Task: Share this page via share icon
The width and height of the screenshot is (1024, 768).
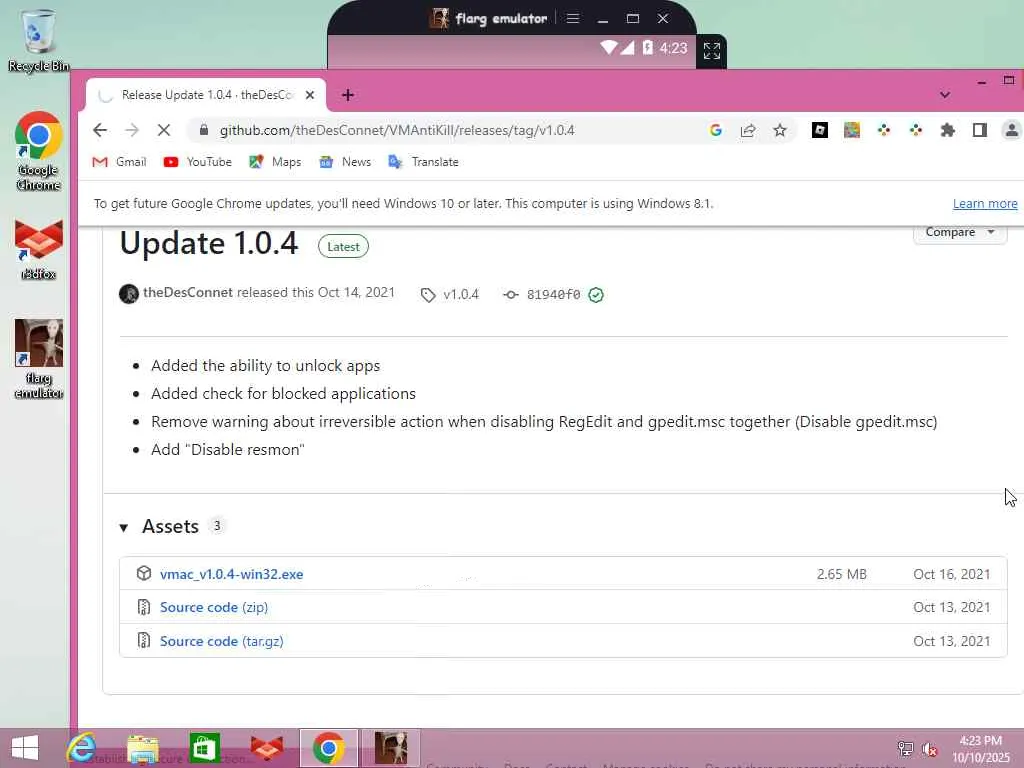Action: [x=748, y=130]
